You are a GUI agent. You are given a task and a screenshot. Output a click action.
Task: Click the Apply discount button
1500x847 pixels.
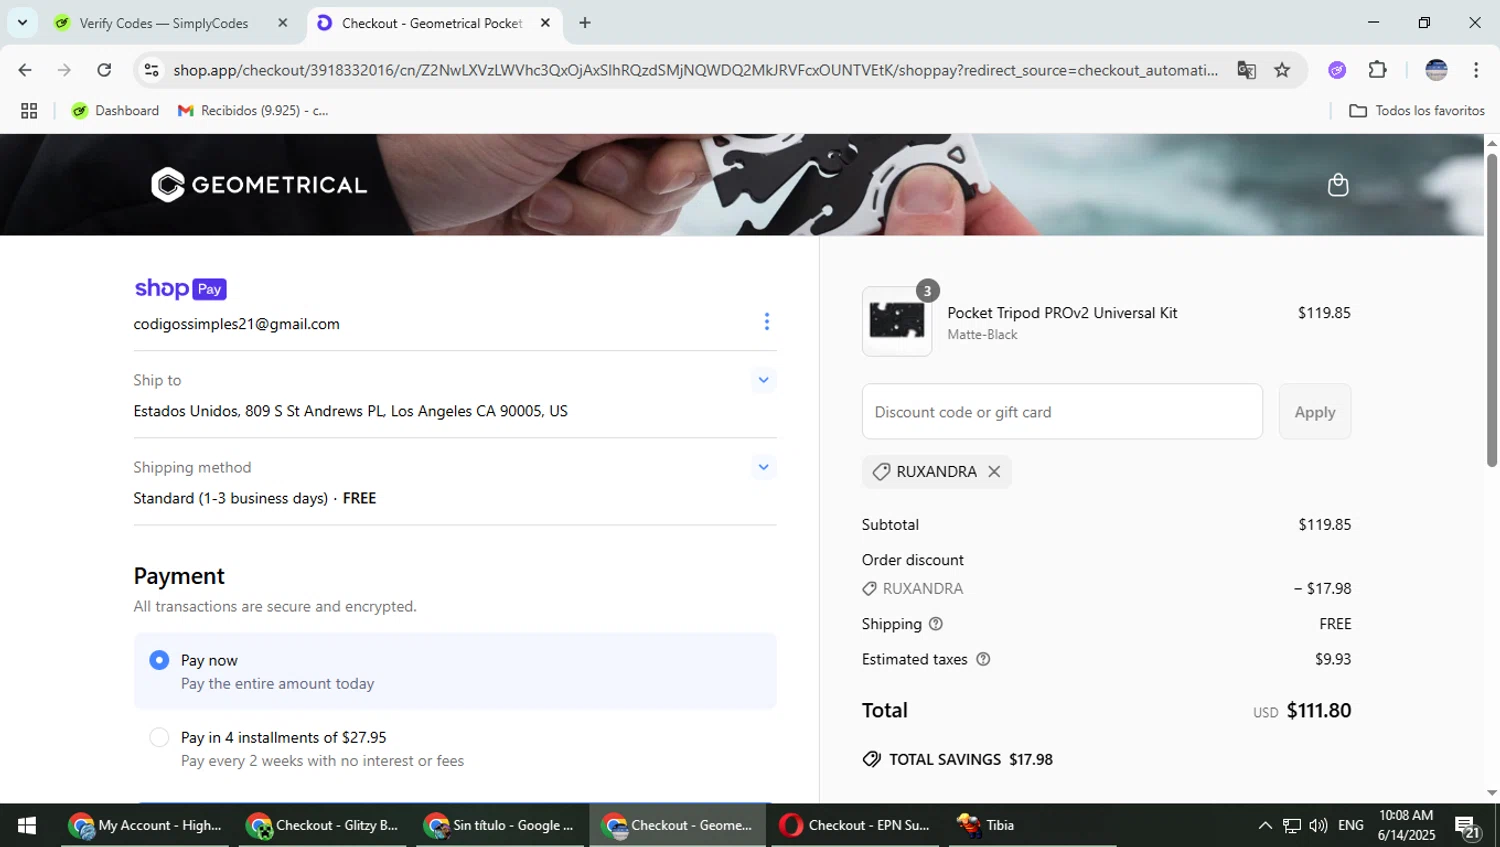click(1315, 412)
